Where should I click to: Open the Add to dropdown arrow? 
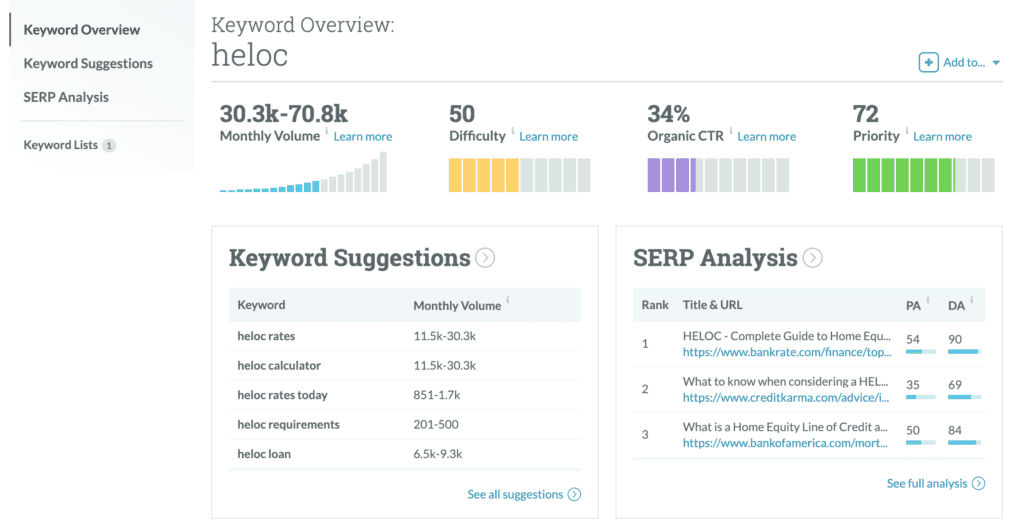(996, 63)
